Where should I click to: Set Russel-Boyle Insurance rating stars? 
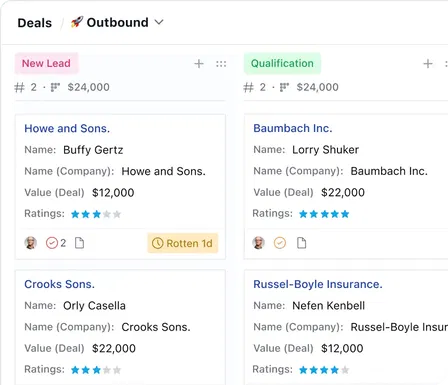click(324, 370)
